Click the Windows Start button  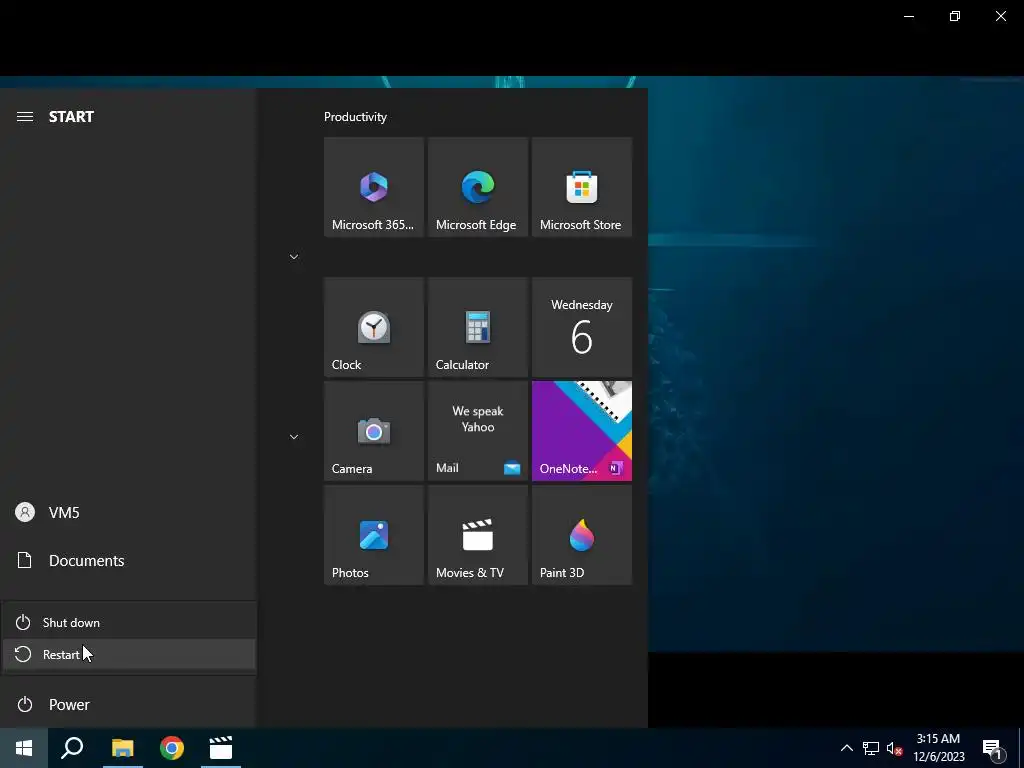(24, 748)
